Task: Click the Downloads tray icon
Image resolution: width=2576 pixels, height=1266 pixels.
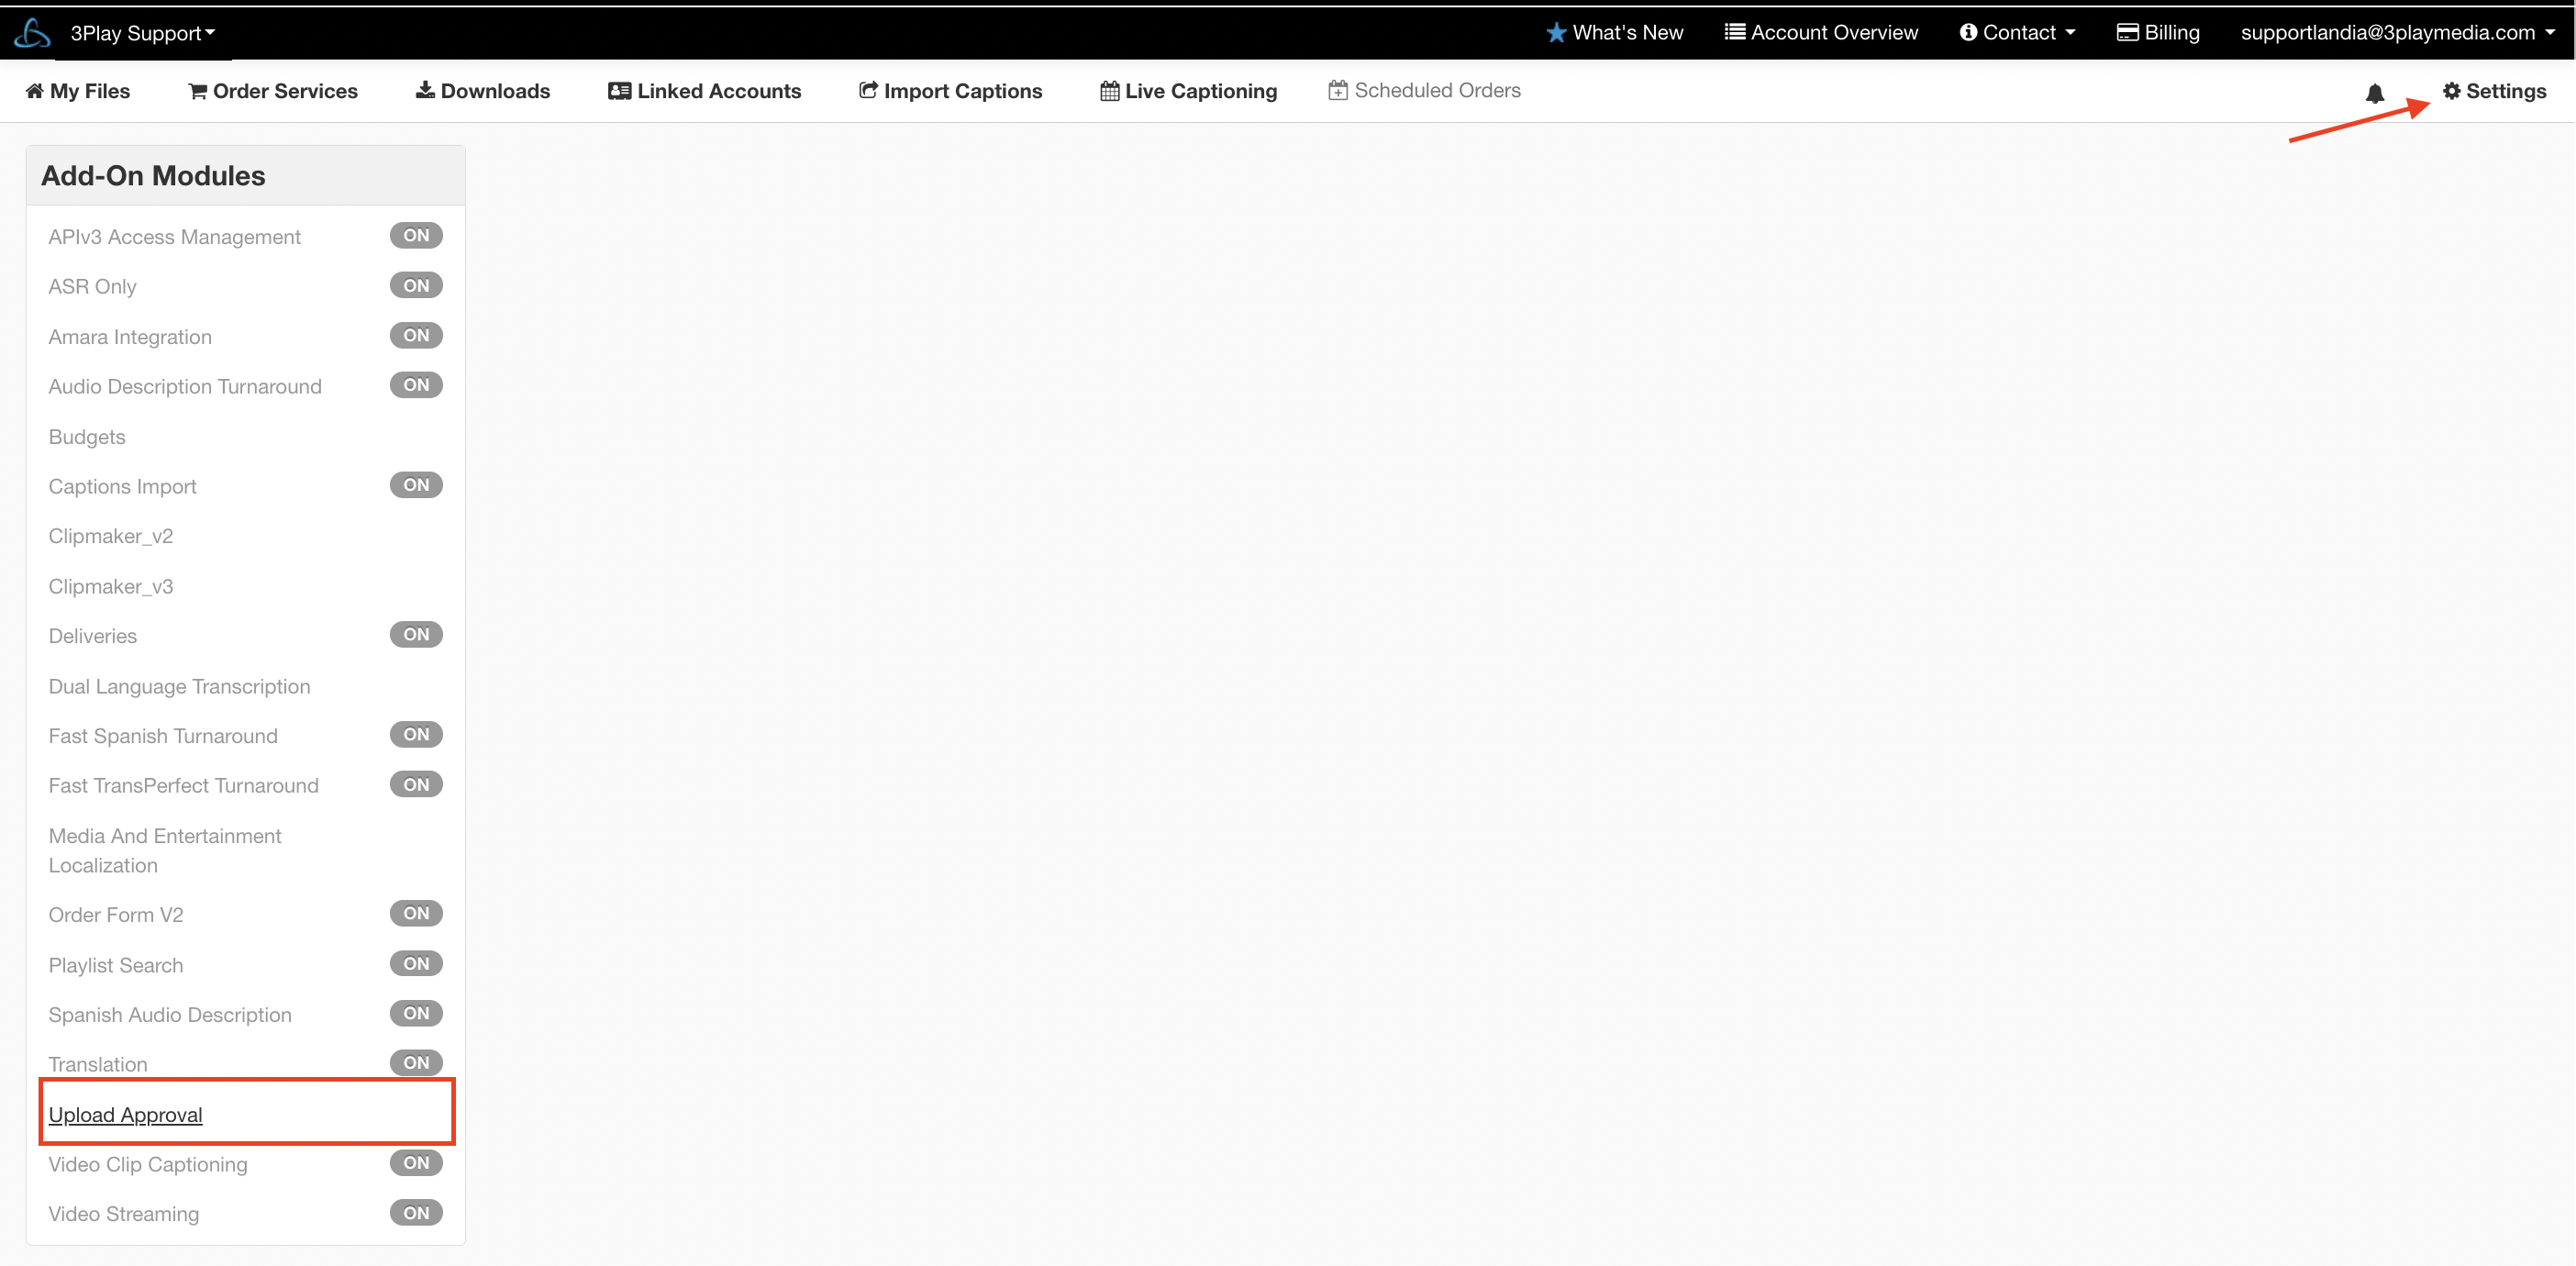Action: pyautogui.click(x=425, y=90)
